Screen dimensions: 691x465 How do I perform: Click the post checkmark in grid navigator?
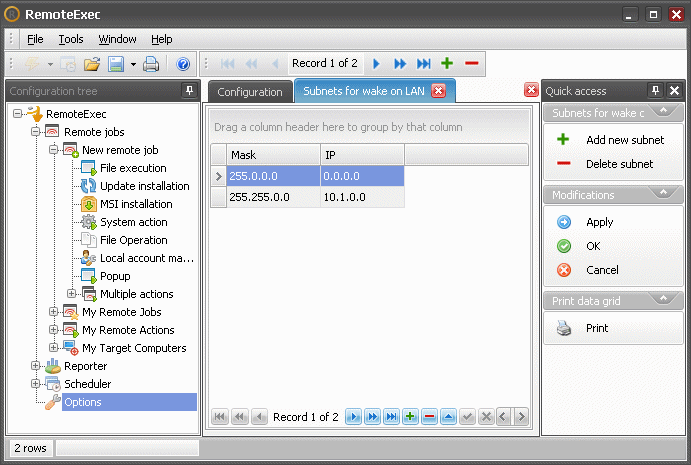467,417
